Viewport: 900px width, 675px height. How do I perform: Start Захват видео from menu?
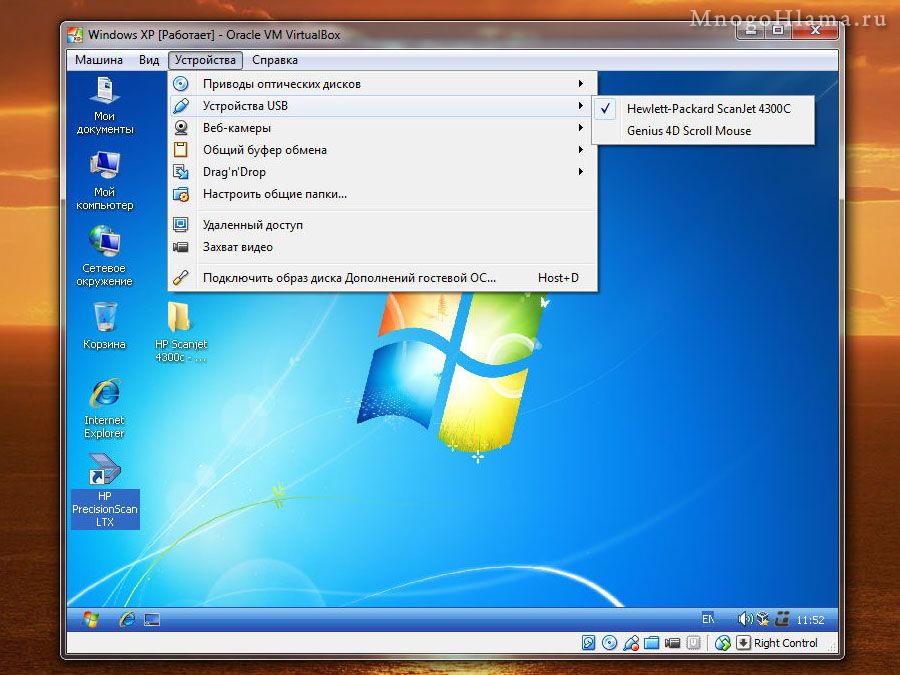(x=382, y=247)
